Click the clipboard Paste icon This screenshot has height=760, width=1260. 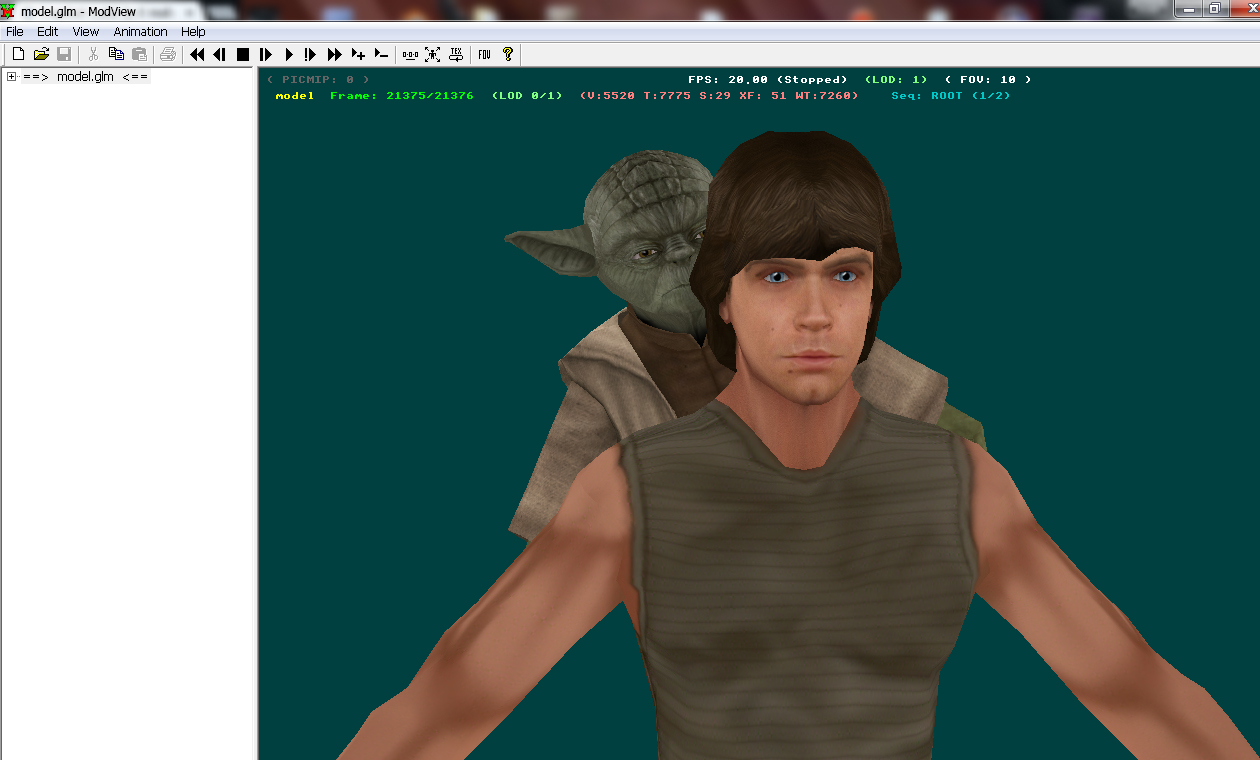coord(139,54)
